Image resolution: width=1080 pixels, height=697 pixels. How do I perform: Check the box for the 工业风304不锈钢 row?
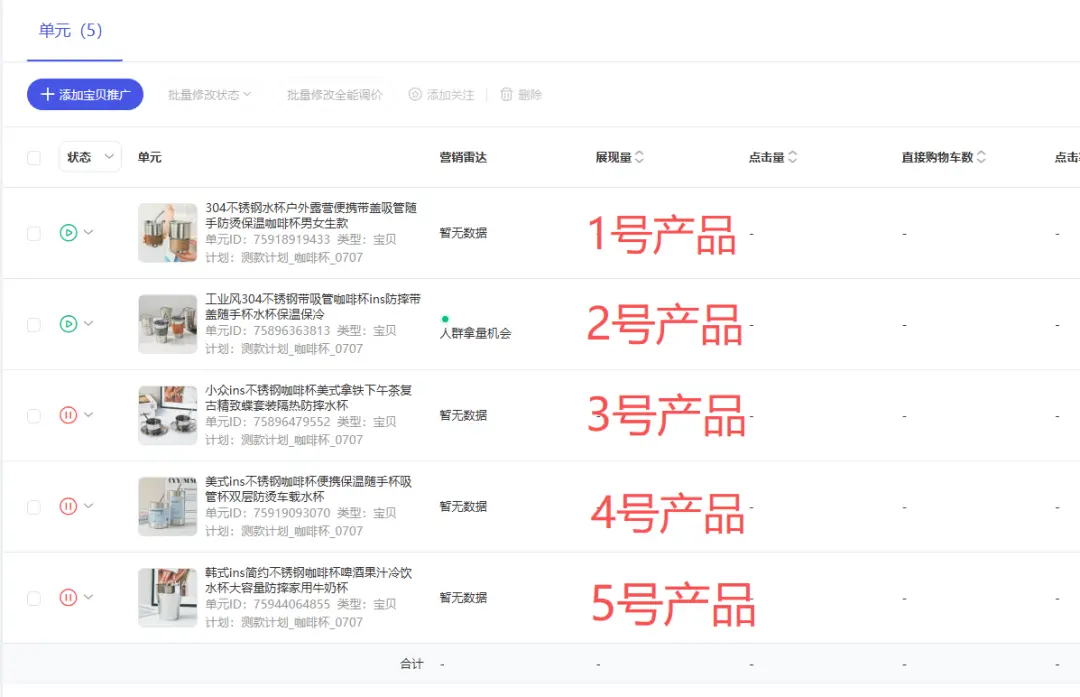point(34,324)
